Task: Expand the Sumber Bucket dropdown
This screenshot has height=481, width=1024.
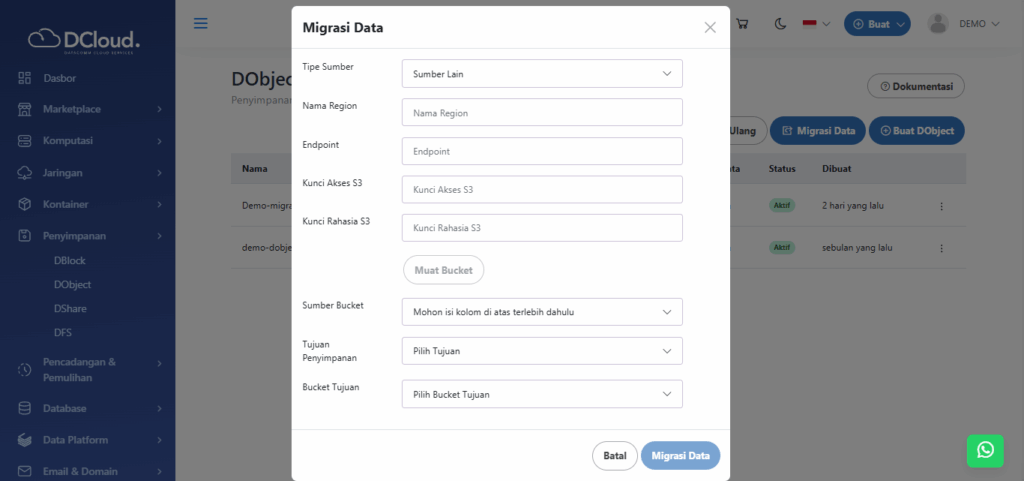Action: (x=541, y=312)
